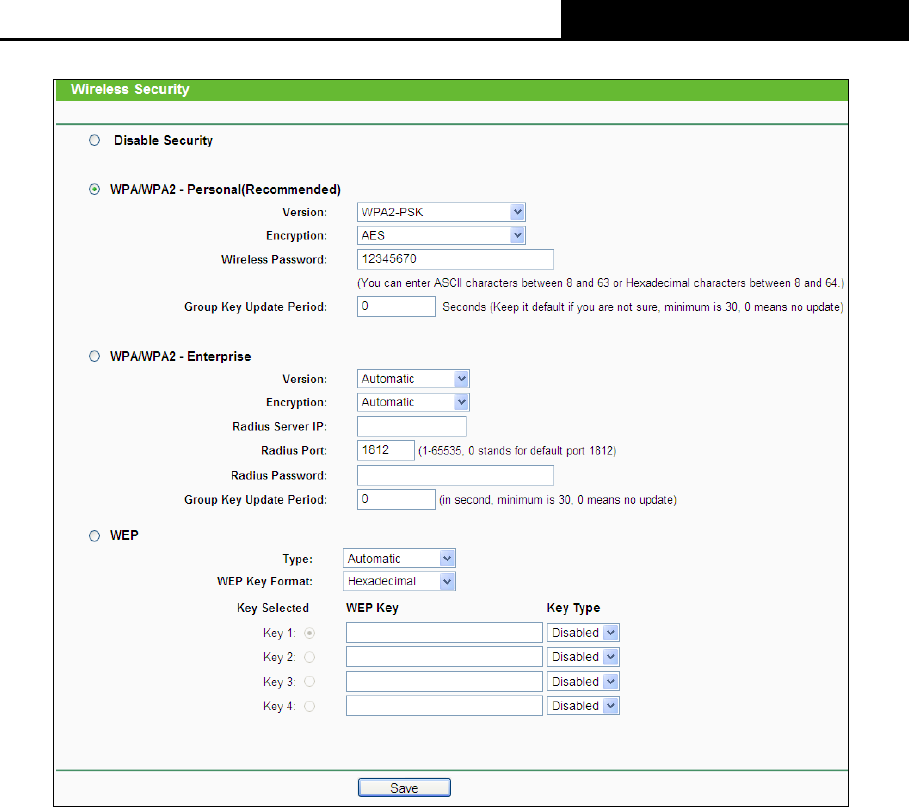Click the Key 2 WEP Key field
Image resolution: width=909 pixels, height=807 pixels.
[x=444, y=657]
